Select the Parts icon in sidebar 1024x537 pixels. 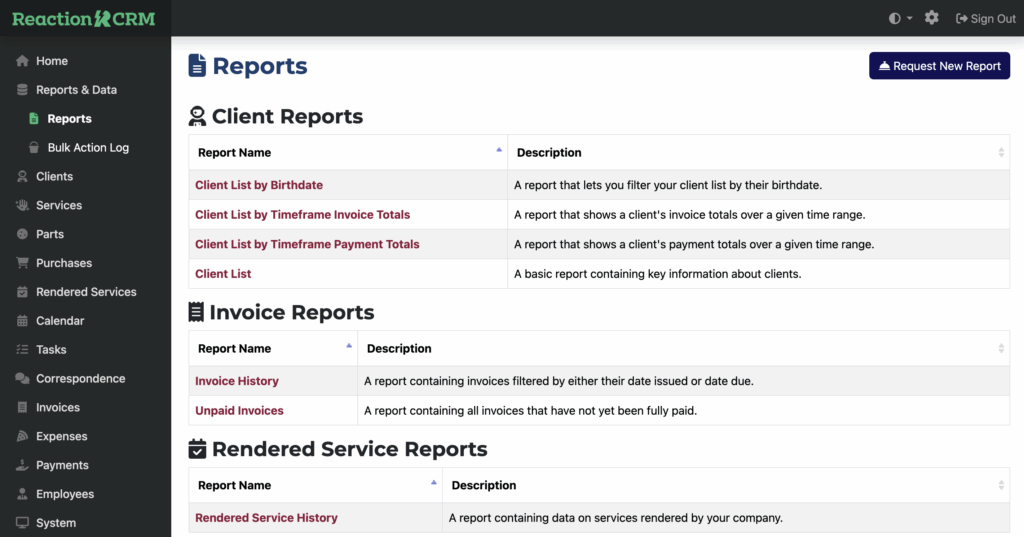pyautogui.click(x=22, y=235)
